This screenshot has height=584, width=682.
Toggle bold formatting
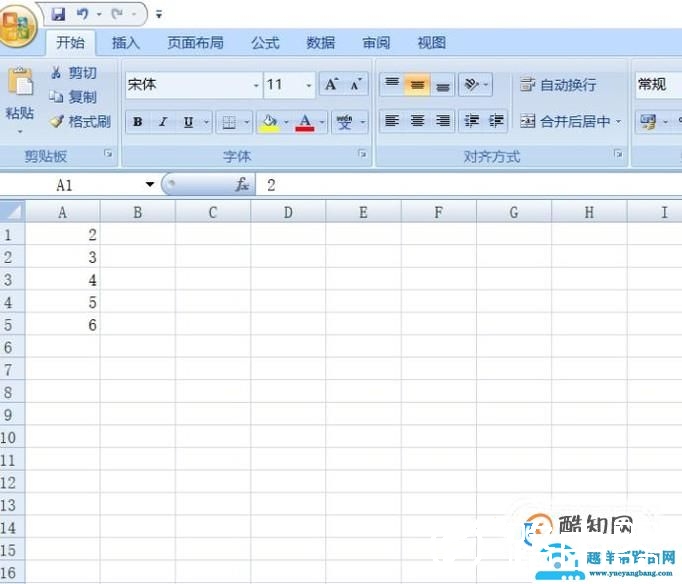[x=137, y=122]
